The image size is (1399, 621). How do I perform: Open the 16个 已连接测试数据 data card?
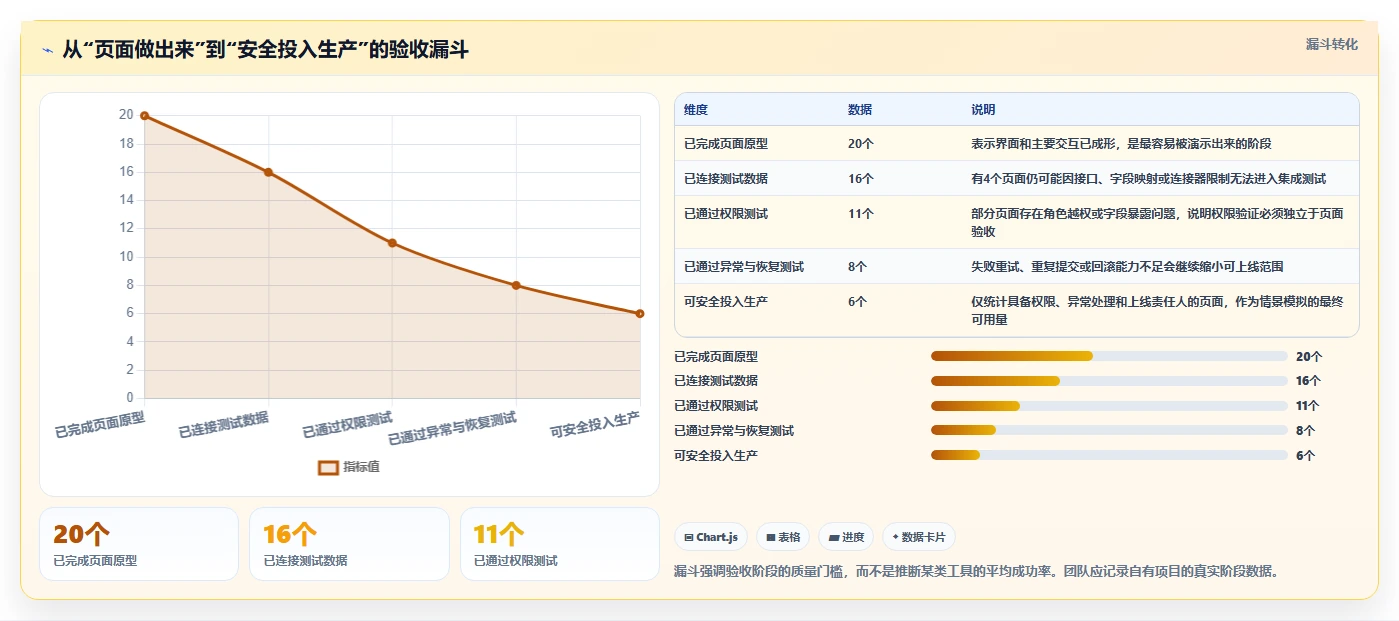pos(349,544)
